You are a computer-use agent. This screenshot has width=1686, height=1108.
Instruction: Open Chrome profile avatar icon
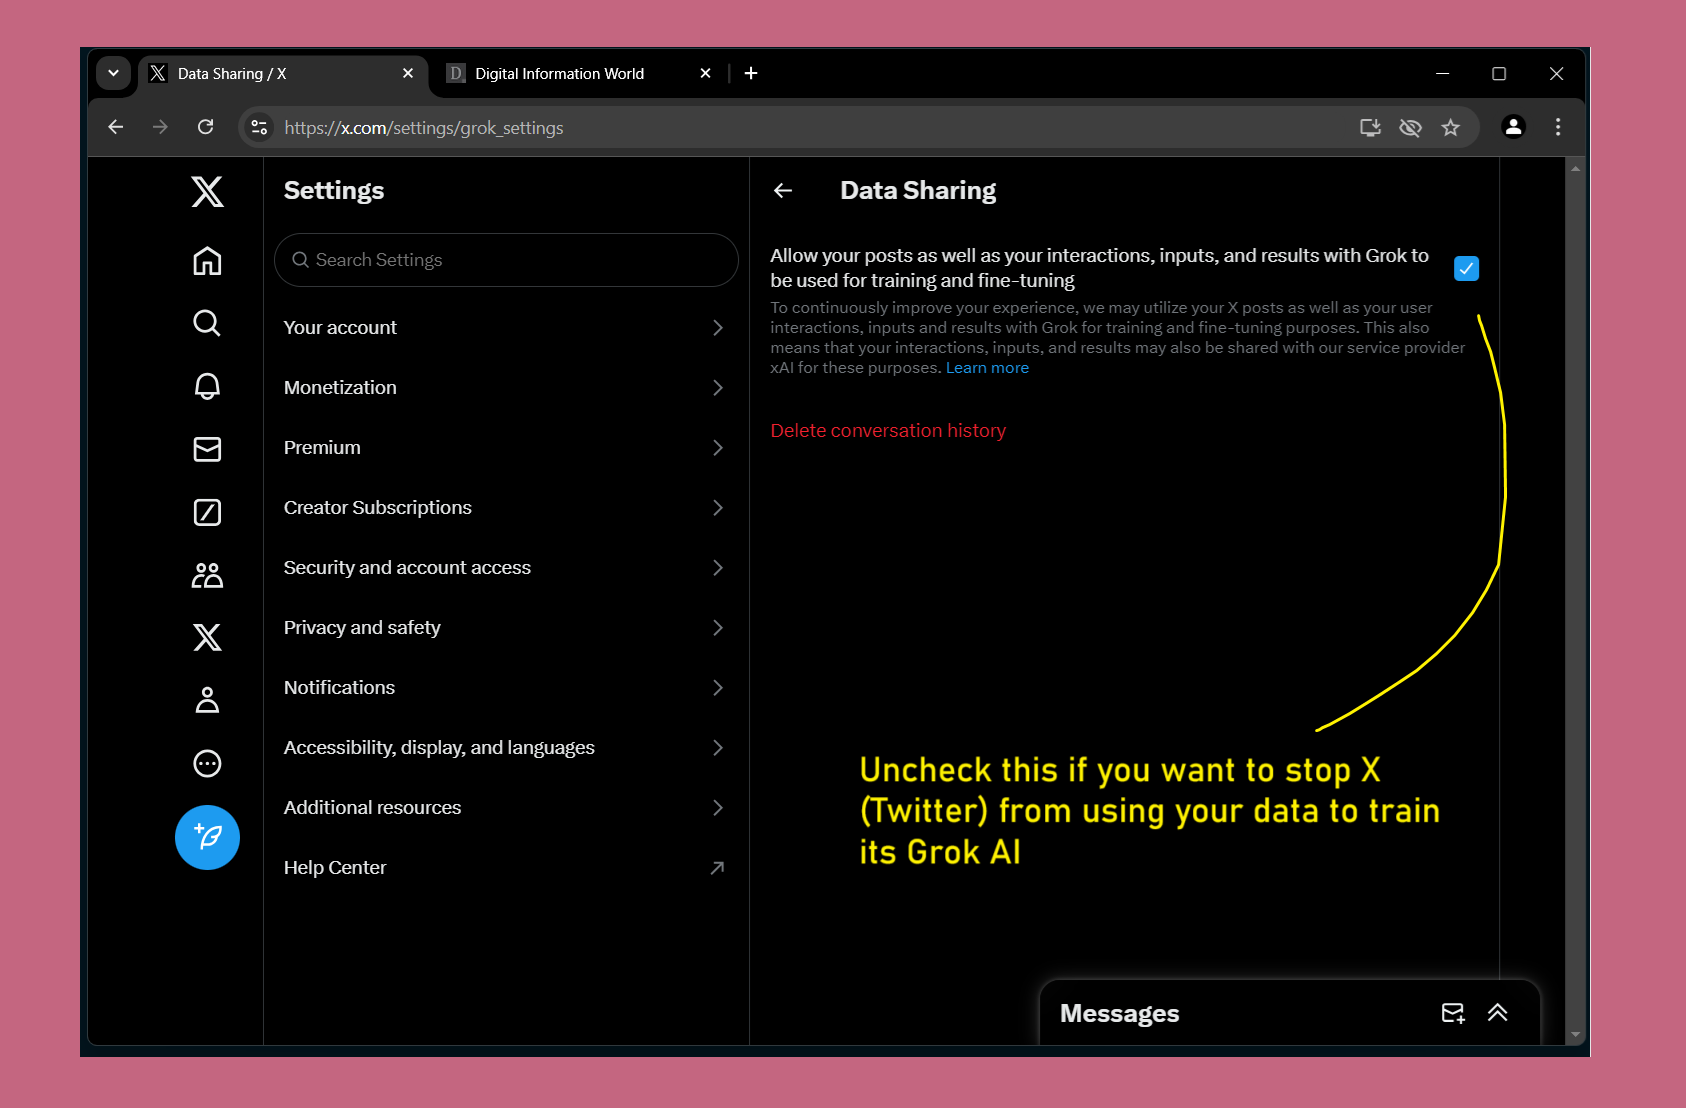1513,127
